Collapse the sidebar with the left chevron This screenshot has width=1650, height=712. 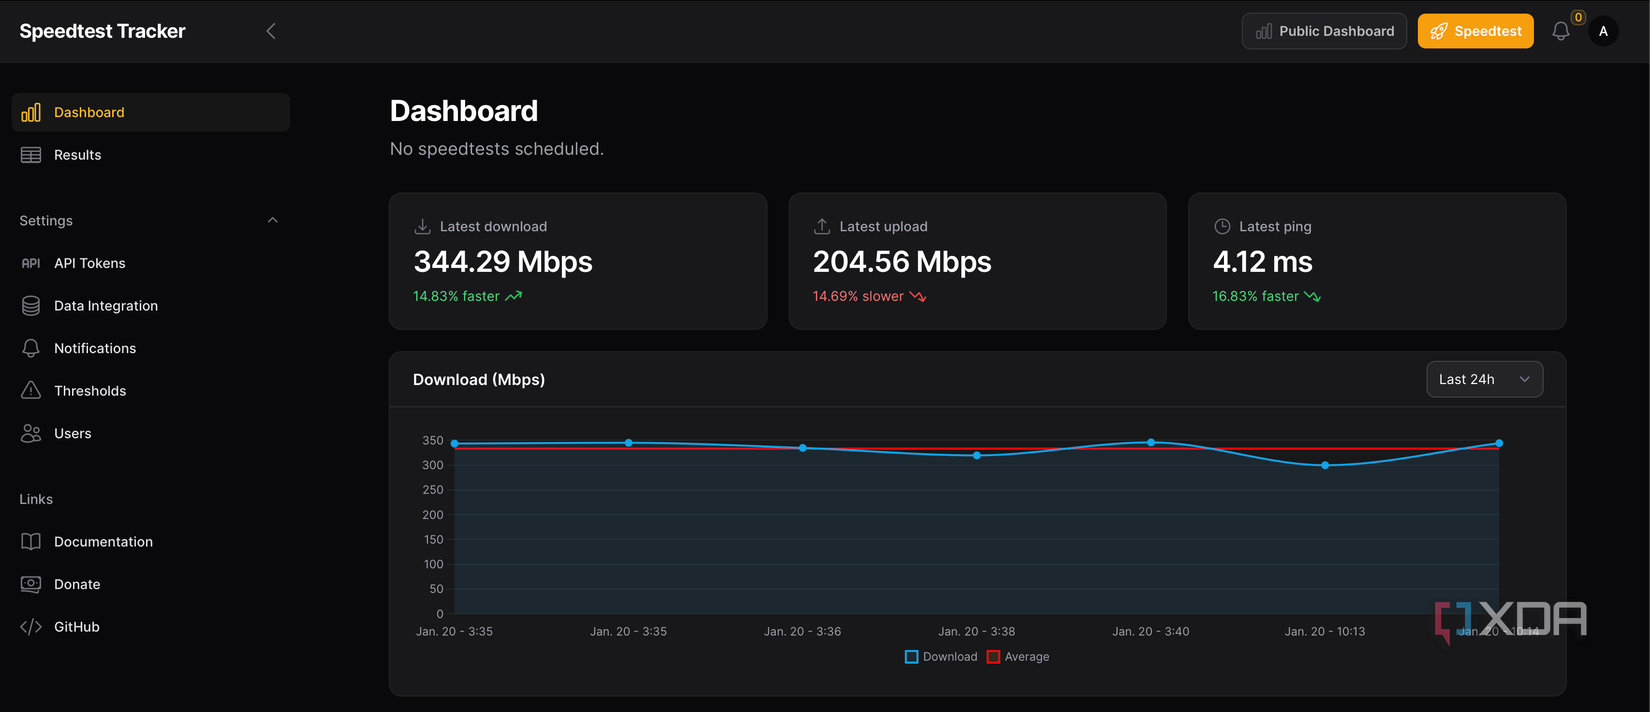(x=271, y=31)
